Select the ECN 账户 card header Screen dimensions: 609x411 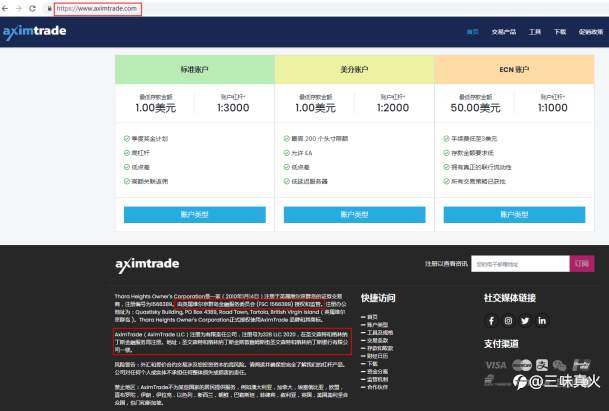(514, 70)
